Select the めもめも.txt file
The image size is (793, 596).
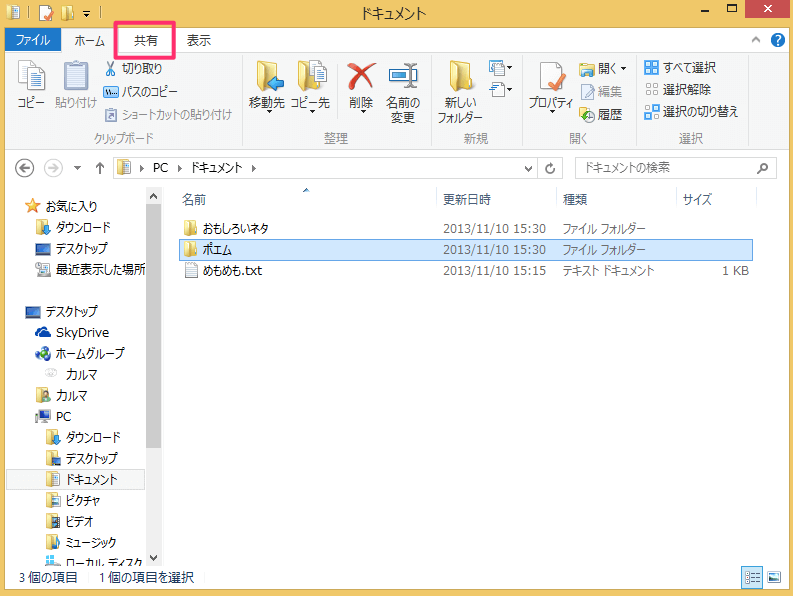(x=465, y=271)
